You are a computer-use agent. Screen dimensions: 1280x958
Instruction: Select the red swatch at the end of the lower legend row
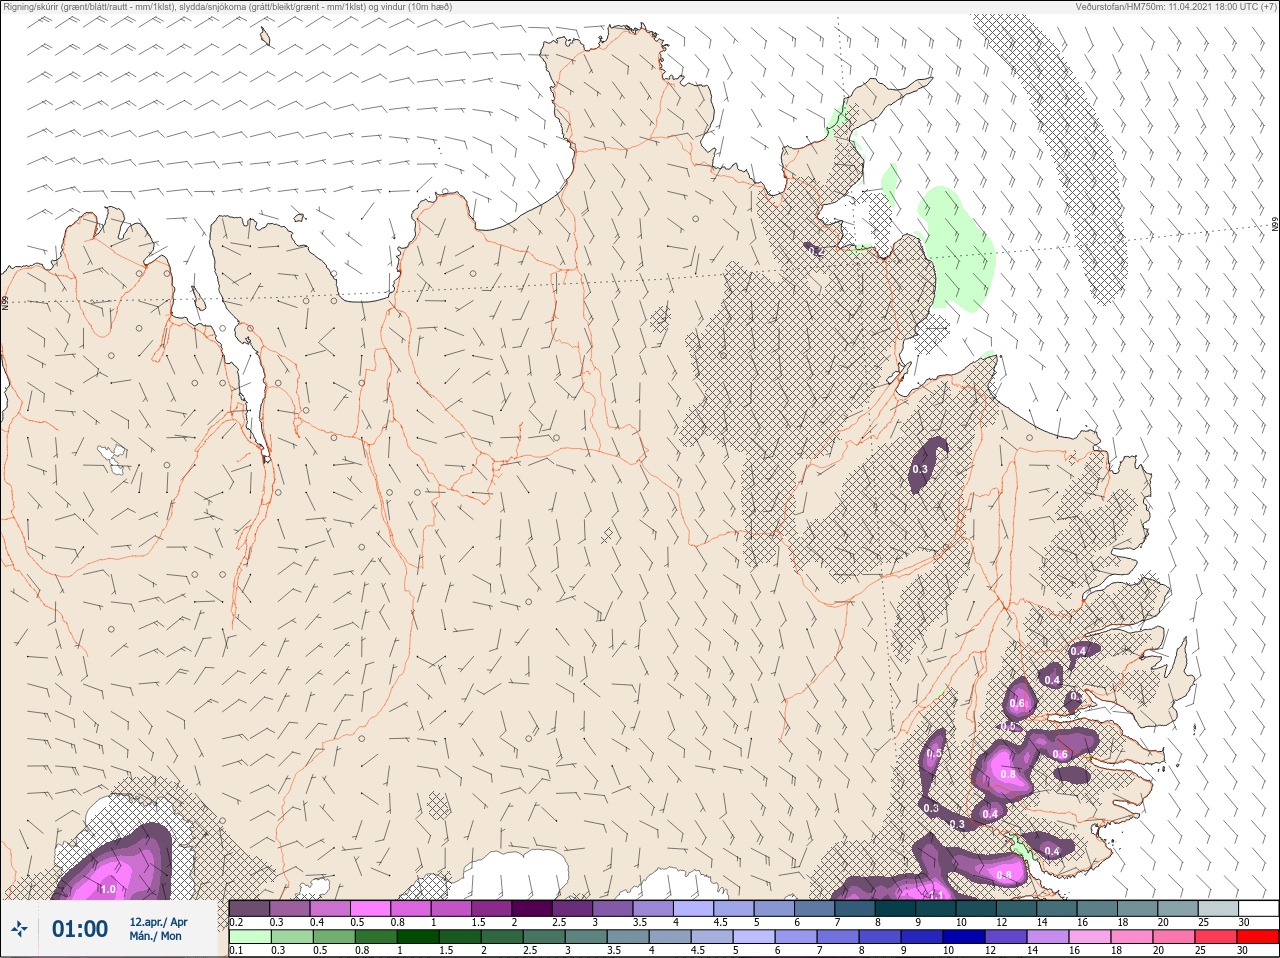[1258, 937]
